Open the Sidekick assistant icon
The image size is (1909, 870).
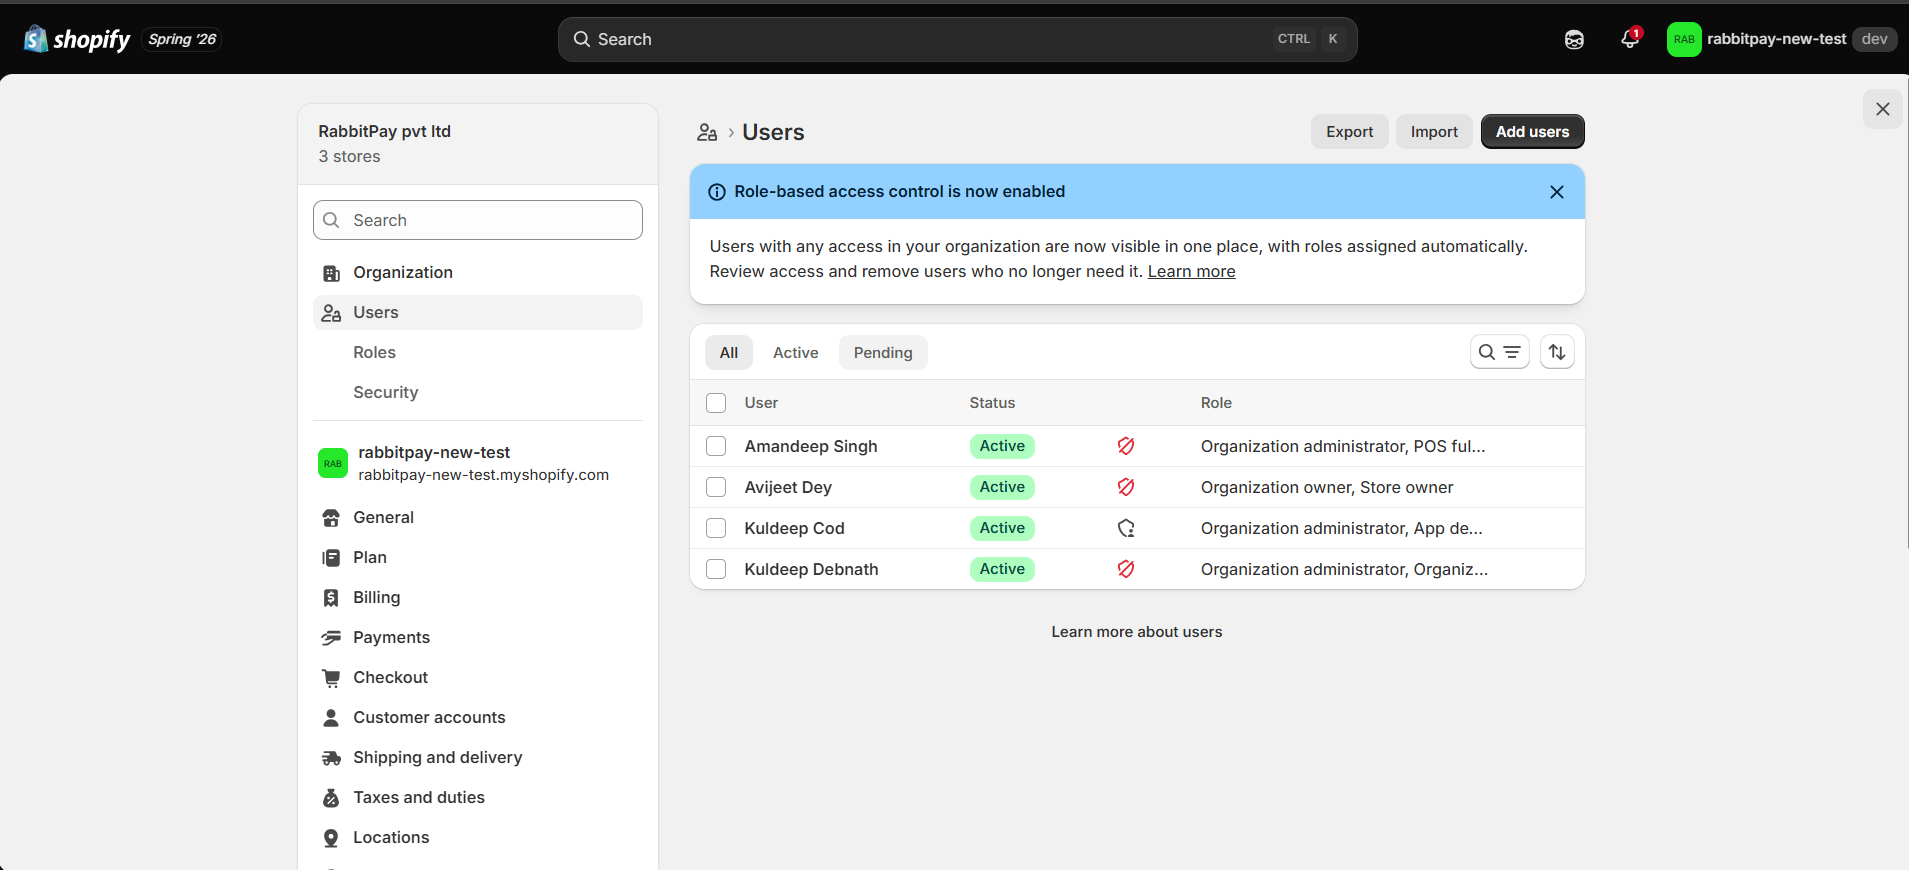click(1574, 40)
